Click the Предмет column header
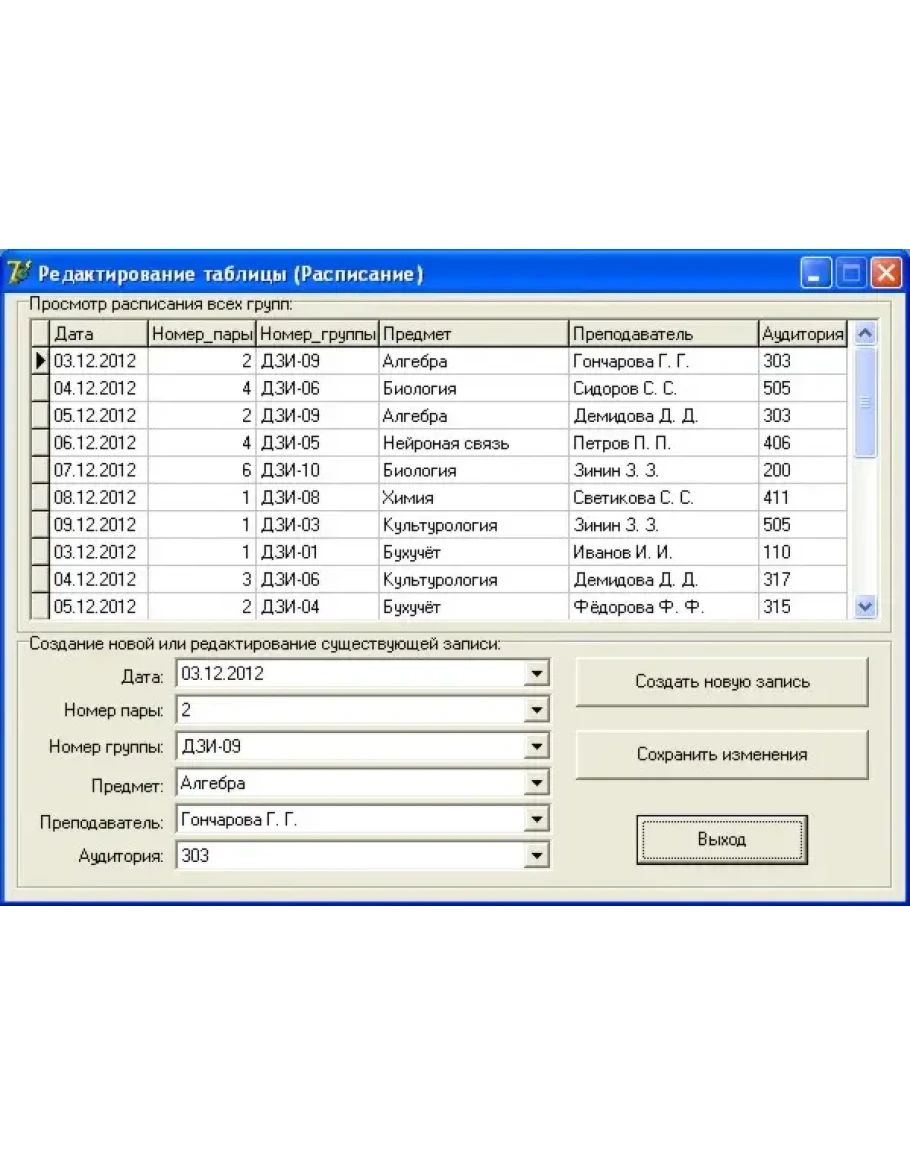This screenshot has height=1155, width=910. click(x=473, y=334)
